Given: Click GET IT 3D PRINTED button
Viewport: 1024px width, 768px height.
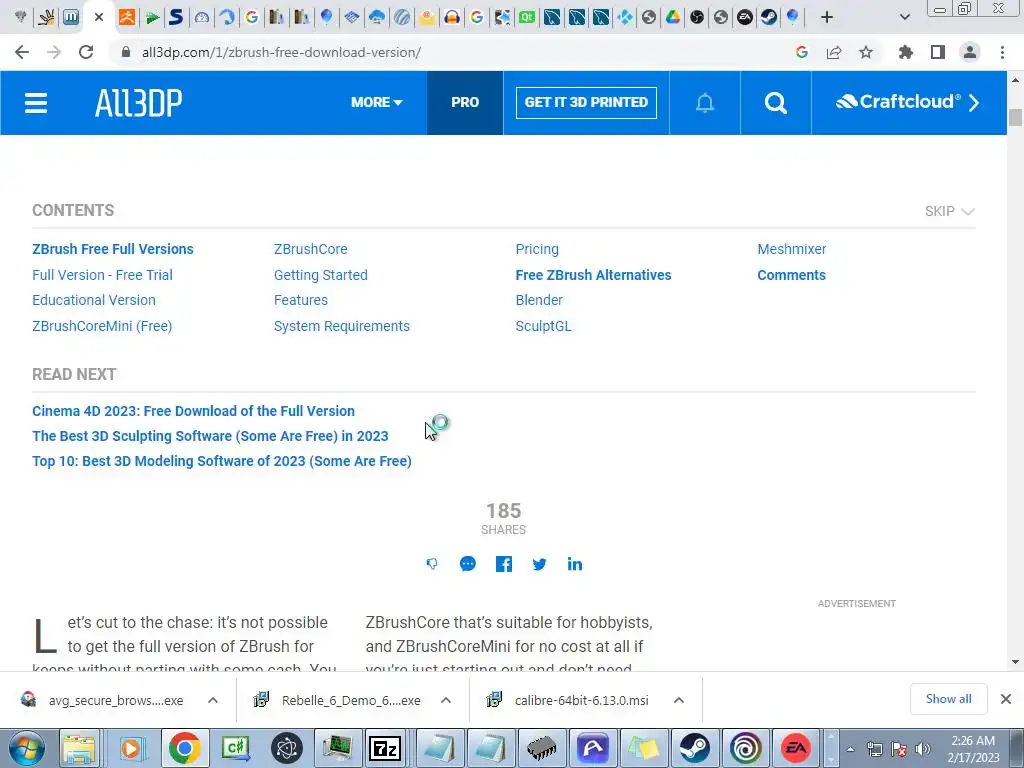Looking at the screenshot, I should (x=586, y=103).
